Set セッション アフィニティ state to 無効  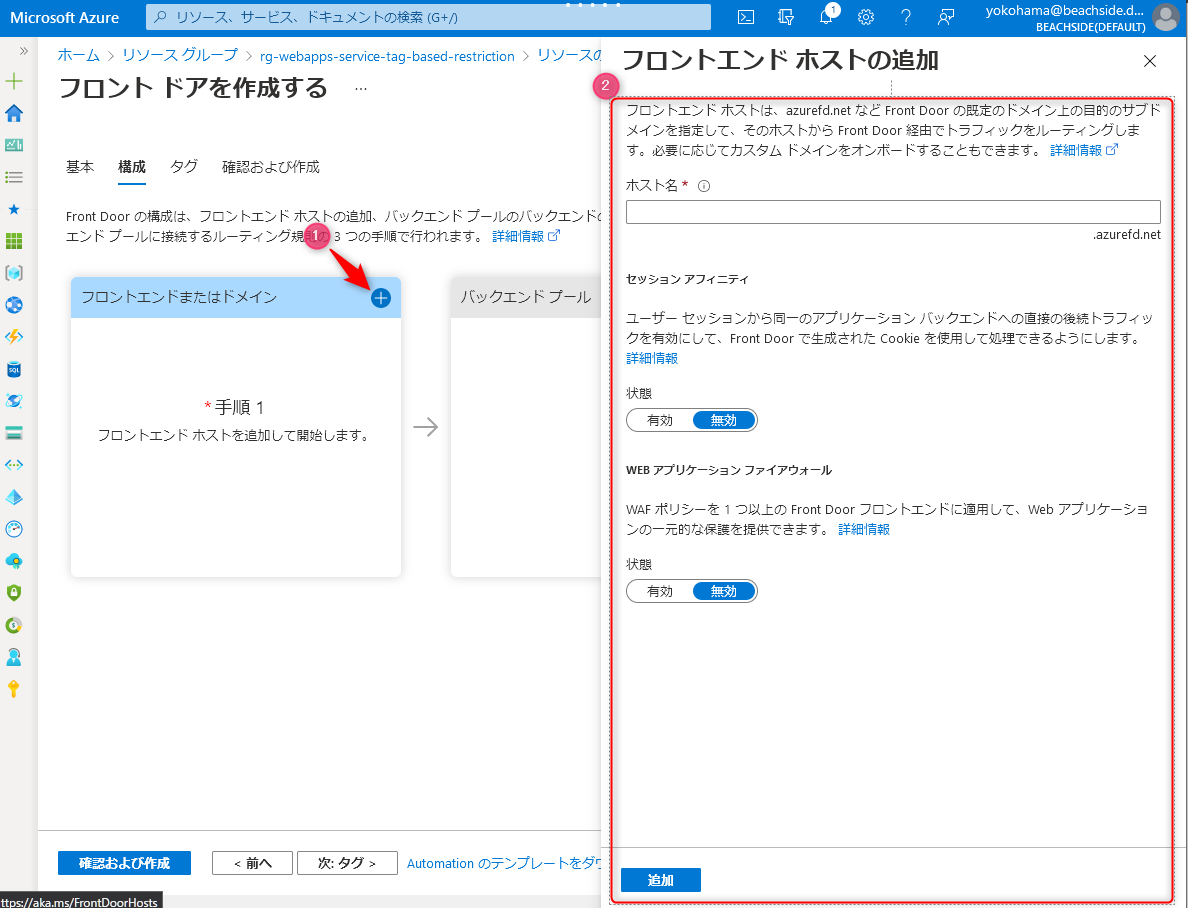[x=724, y=420]
